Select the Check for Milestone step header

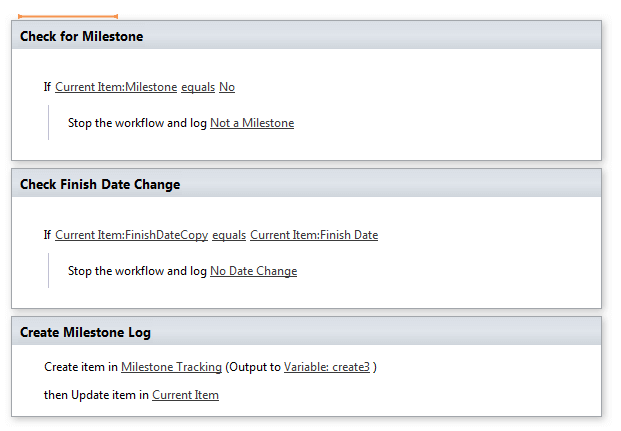82,36
